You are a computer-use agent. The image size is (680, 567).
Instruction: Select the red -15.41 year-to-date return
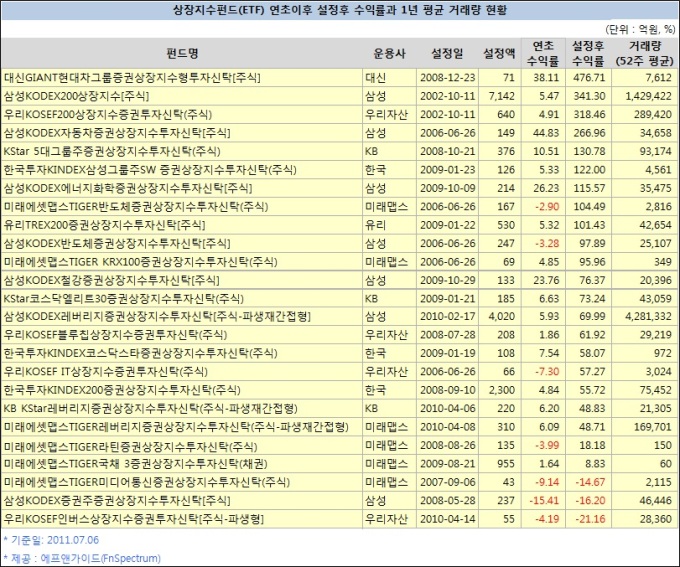click(x=544, y=501)
